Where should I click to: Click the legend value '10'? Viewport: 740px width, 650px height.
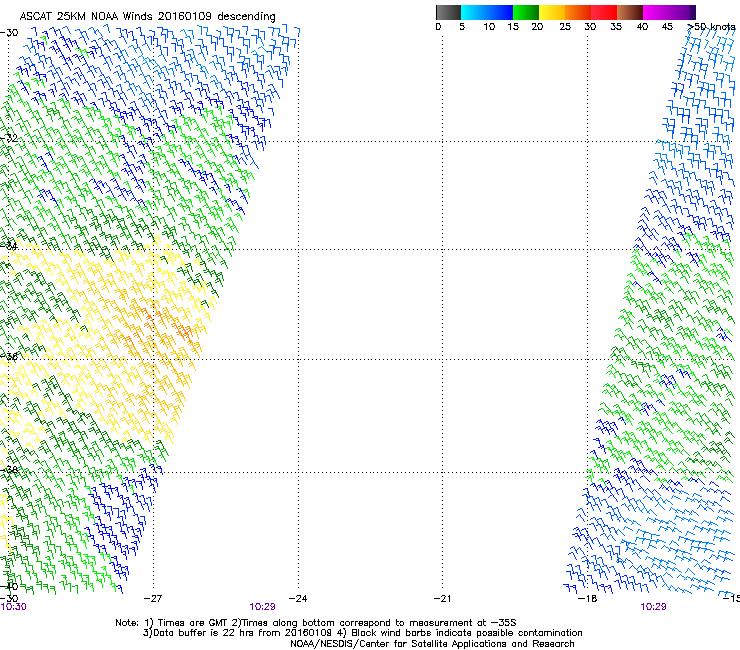tap(489, 27)
